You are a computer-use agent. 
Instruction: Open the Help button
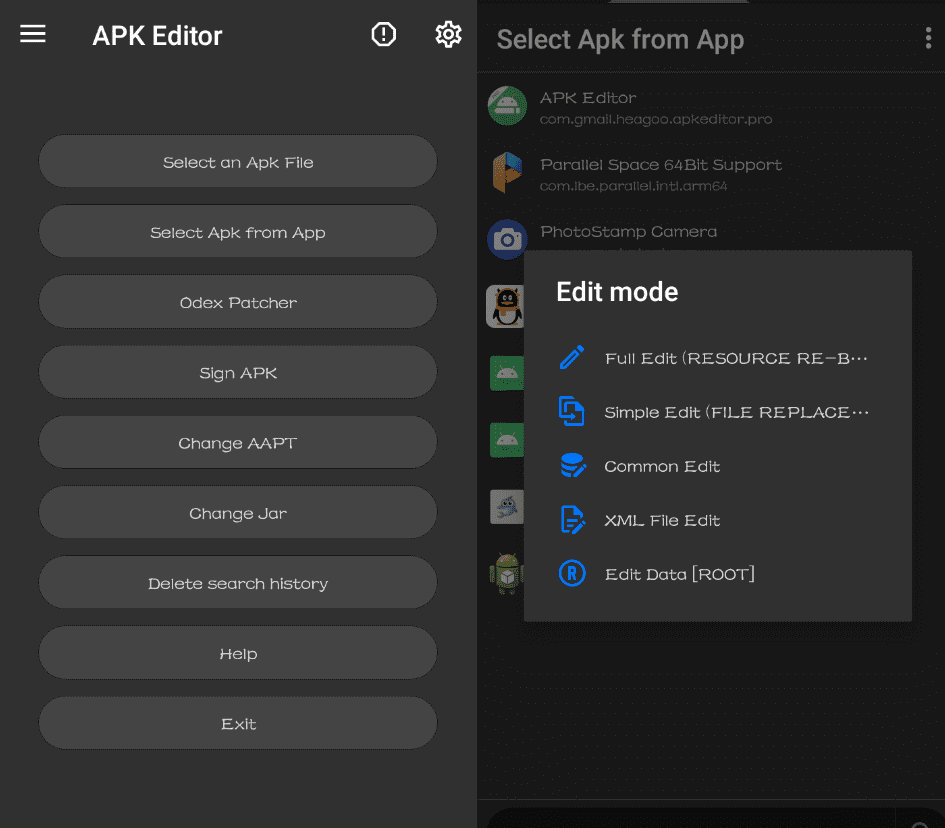pos(238,653)
